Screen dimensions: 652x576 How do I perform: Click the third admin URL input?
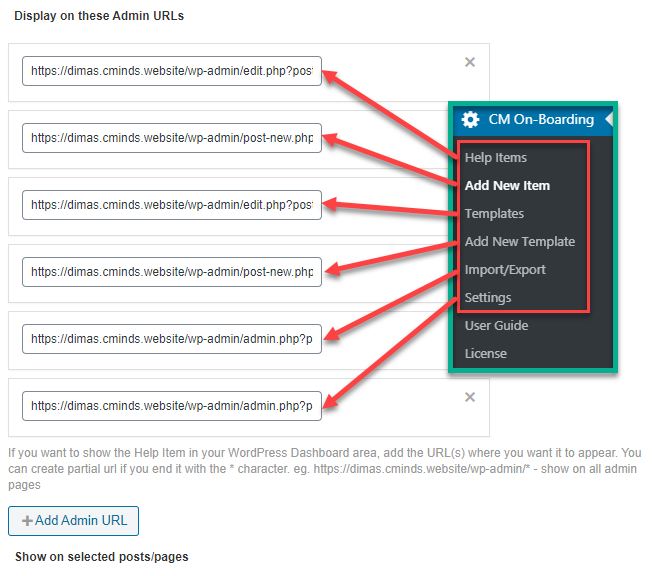172,205
